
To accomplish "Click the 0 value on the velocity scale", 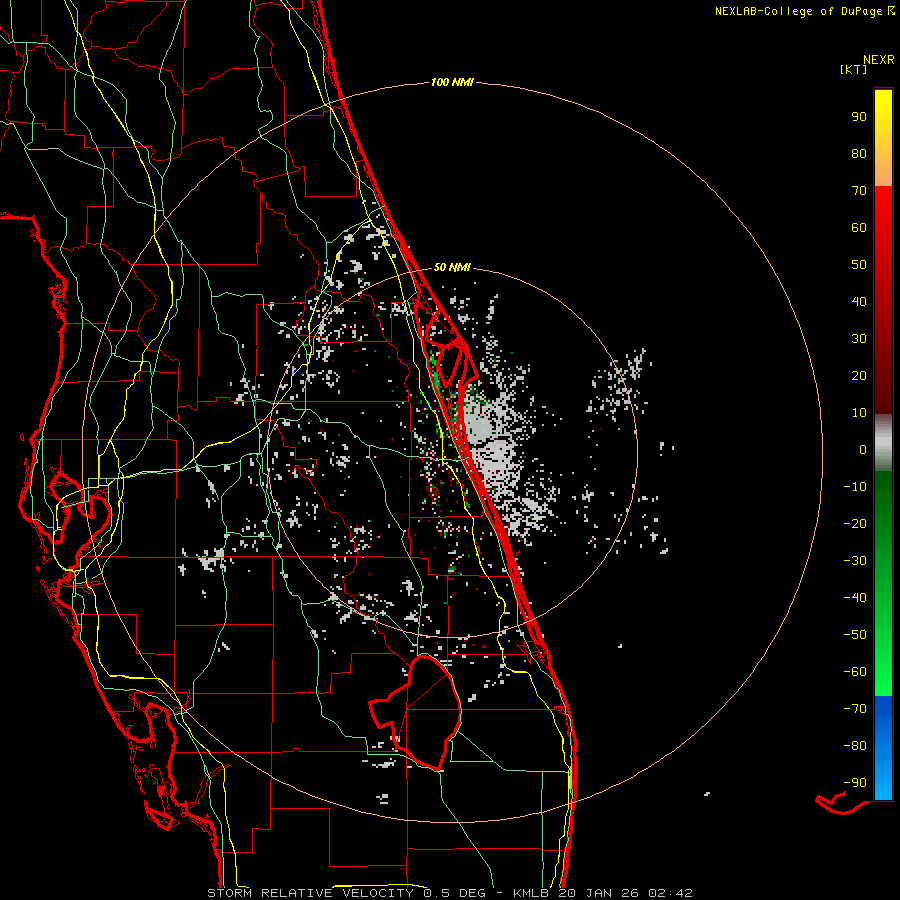I will pyautogui.click(x=863, y=450).
